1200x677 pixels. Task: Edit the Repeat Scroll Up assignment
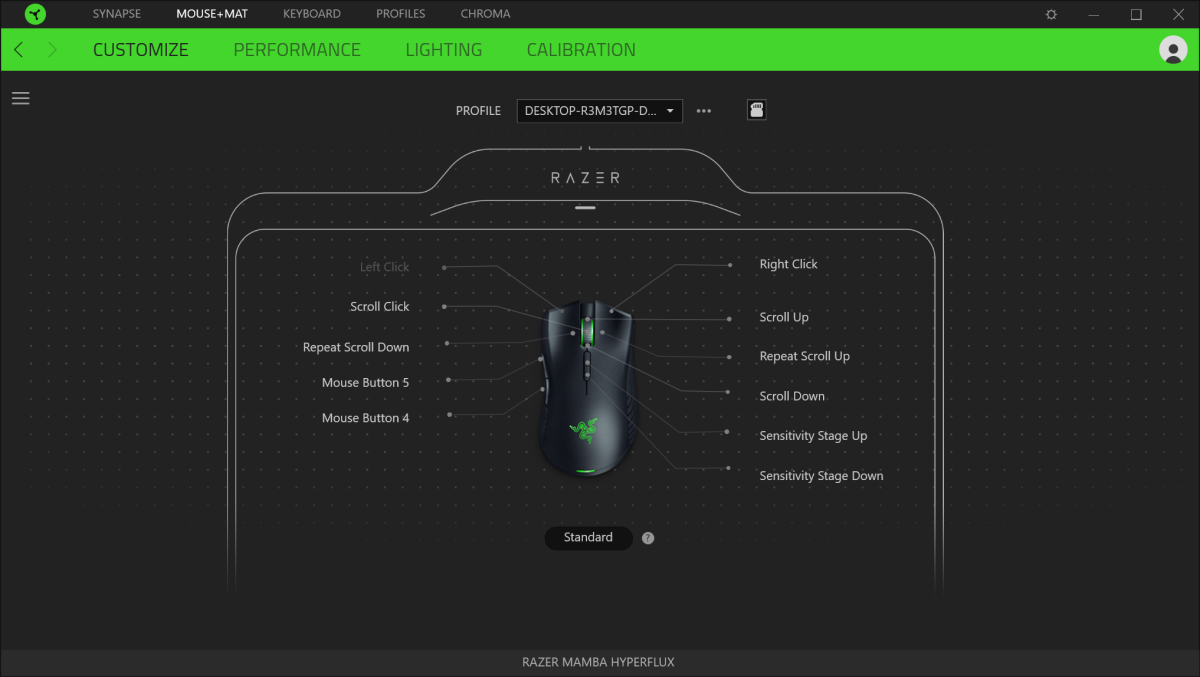(805, 357)
